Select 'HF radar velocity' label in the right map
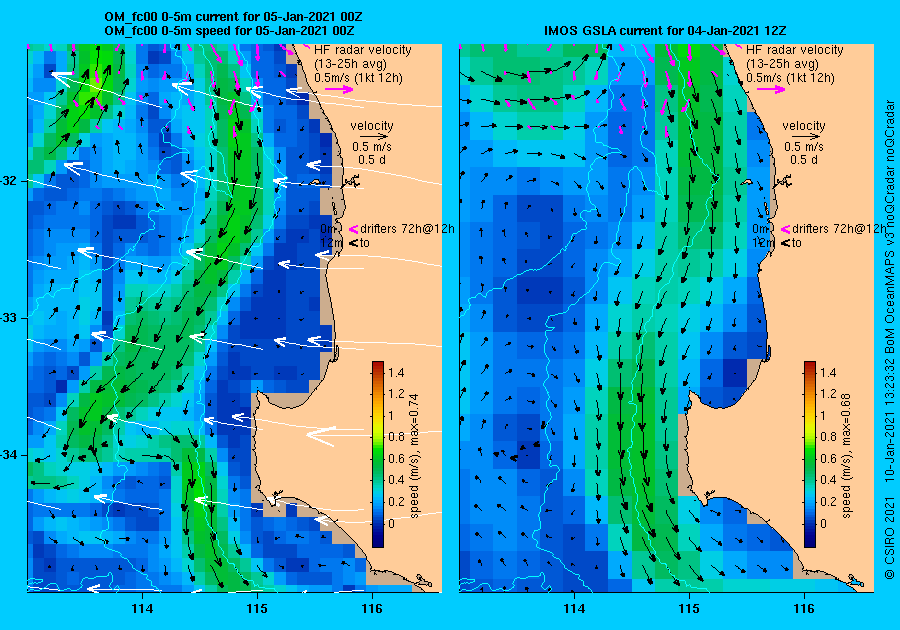The width and height of the screenshot is (900, 630). click(x=794, y=50)
